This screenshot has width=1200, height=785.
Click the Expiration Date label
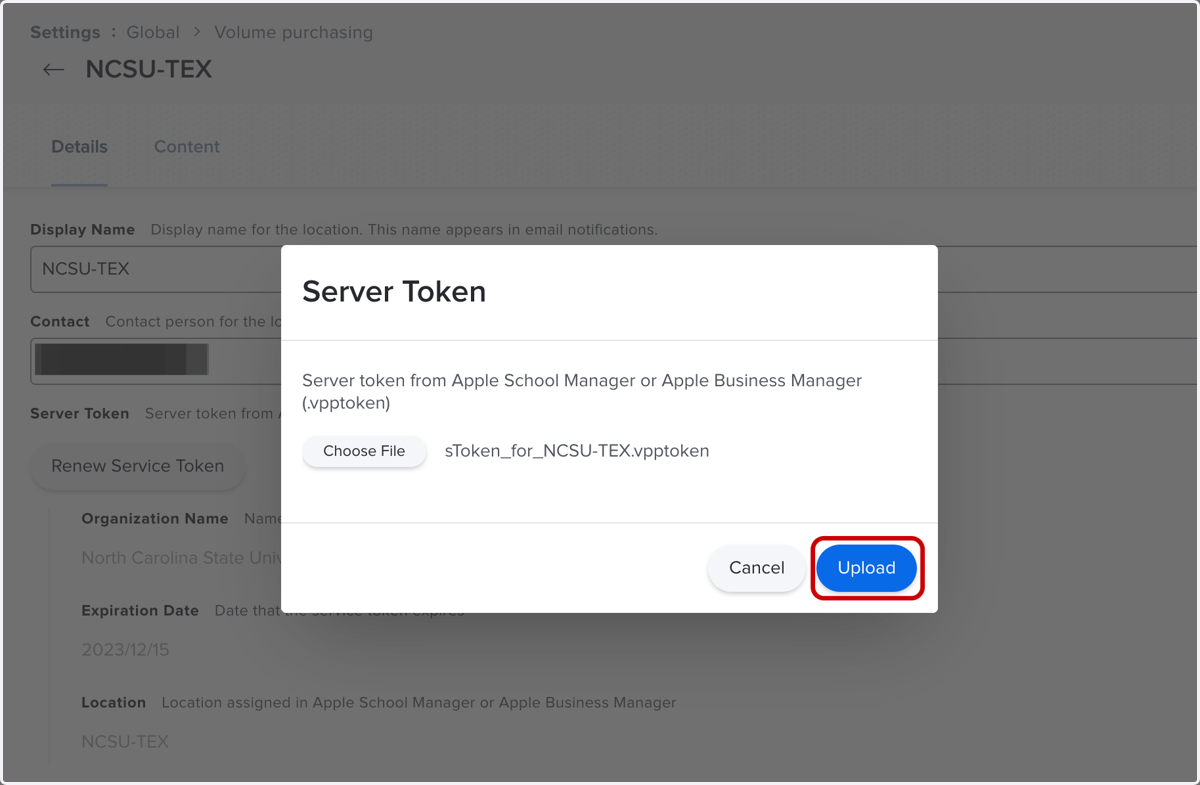click(x=140, y=610)
